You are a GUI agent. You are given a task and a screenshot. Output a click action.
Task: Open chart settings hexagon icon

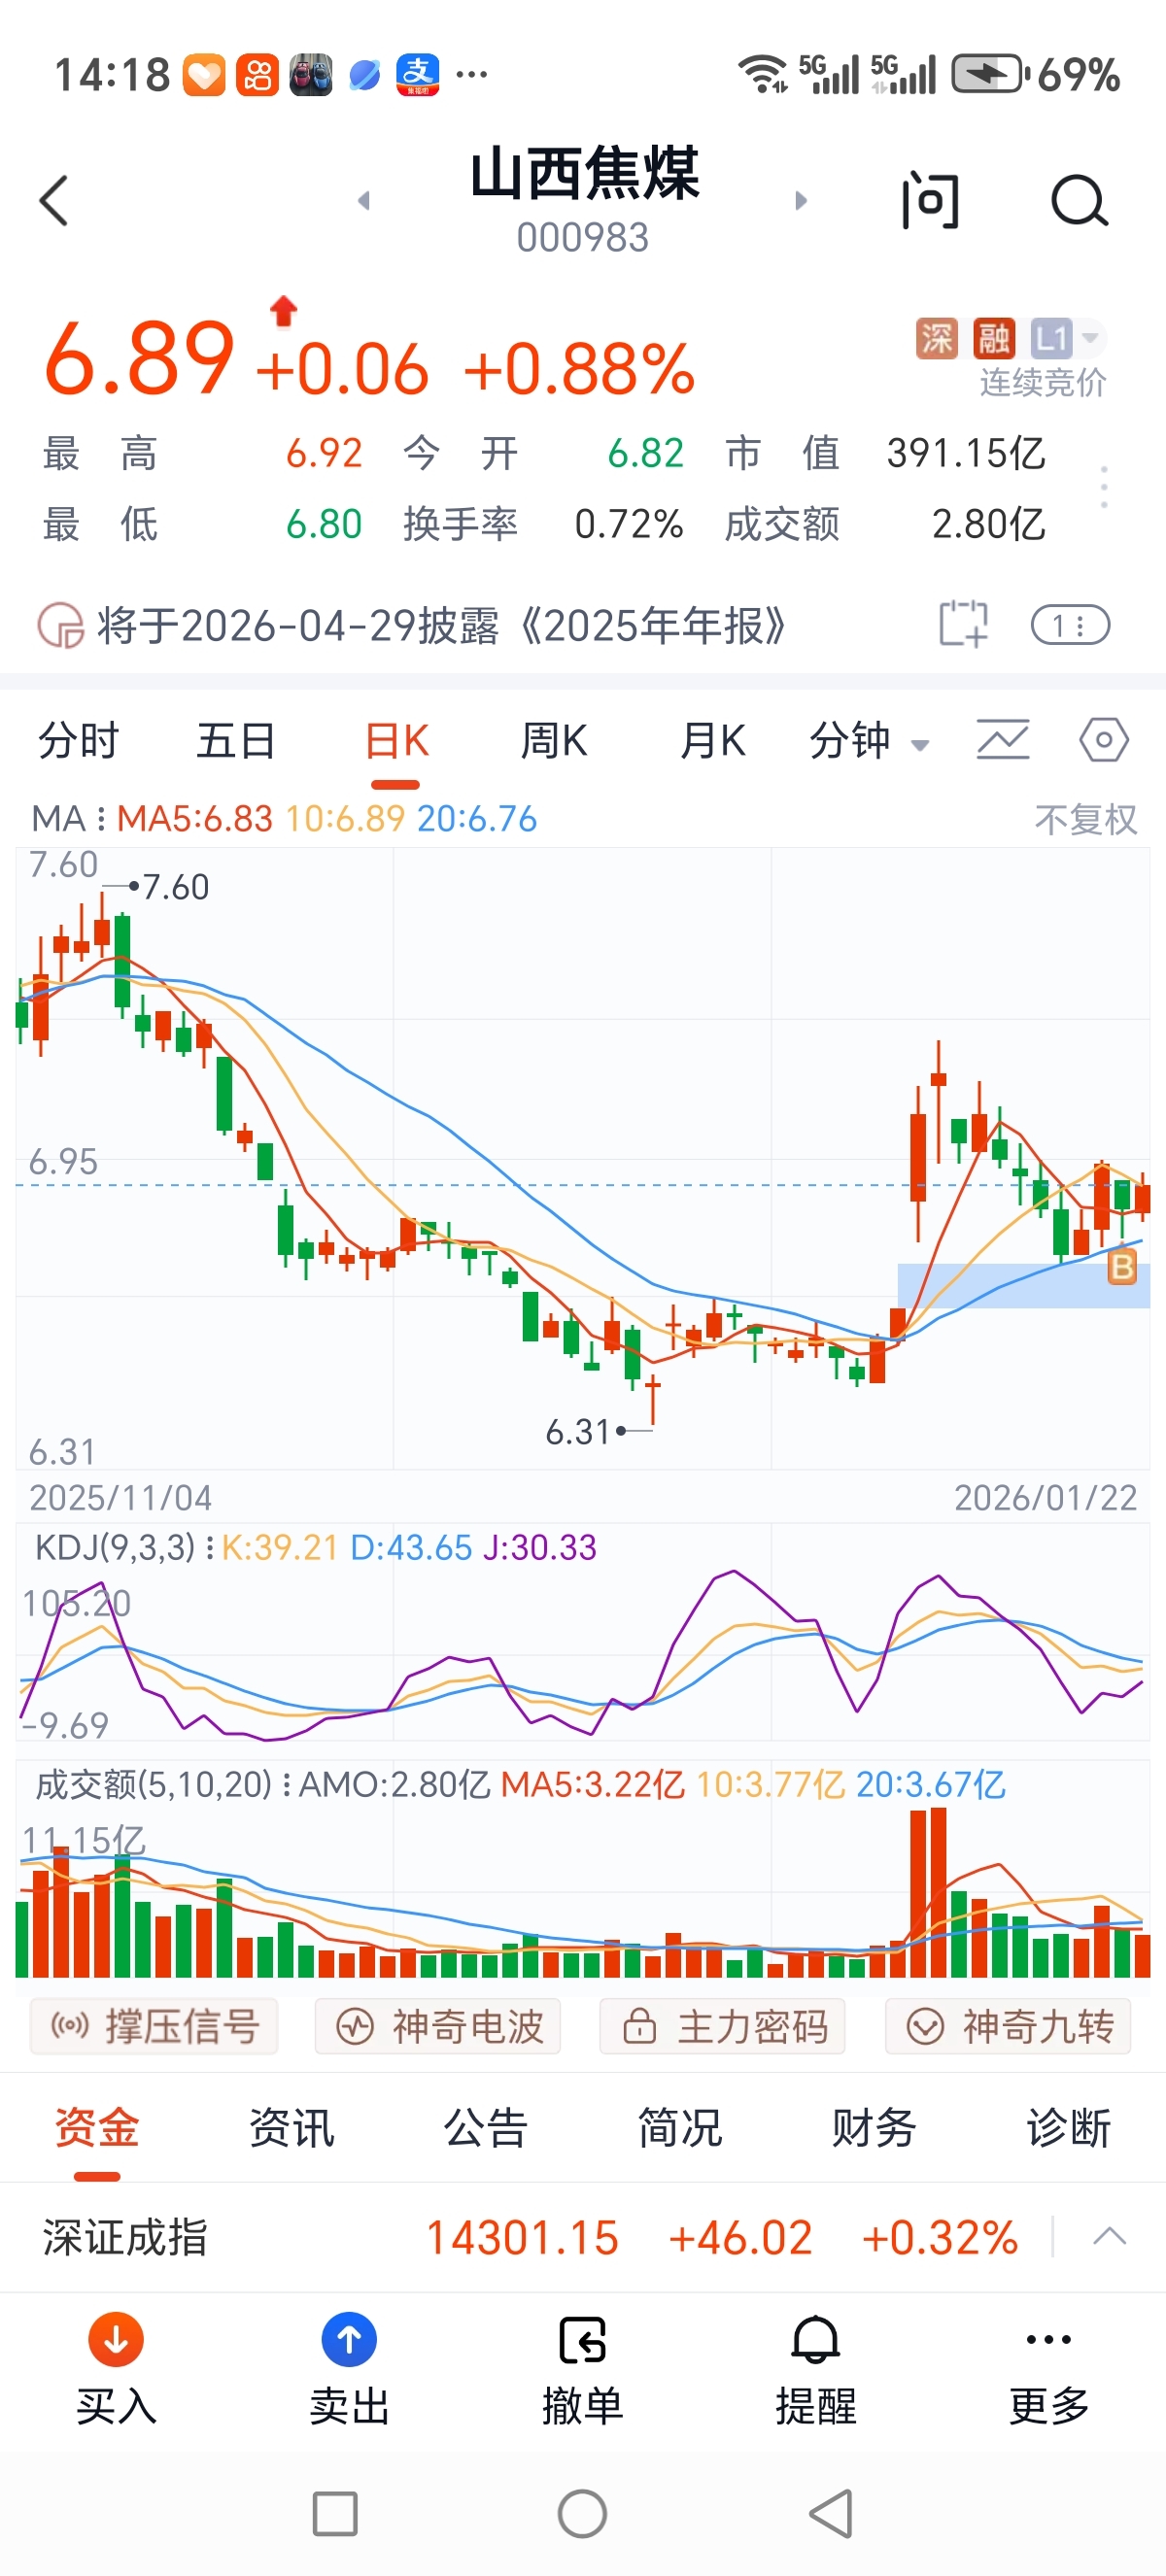click(x=1104, y=741)
